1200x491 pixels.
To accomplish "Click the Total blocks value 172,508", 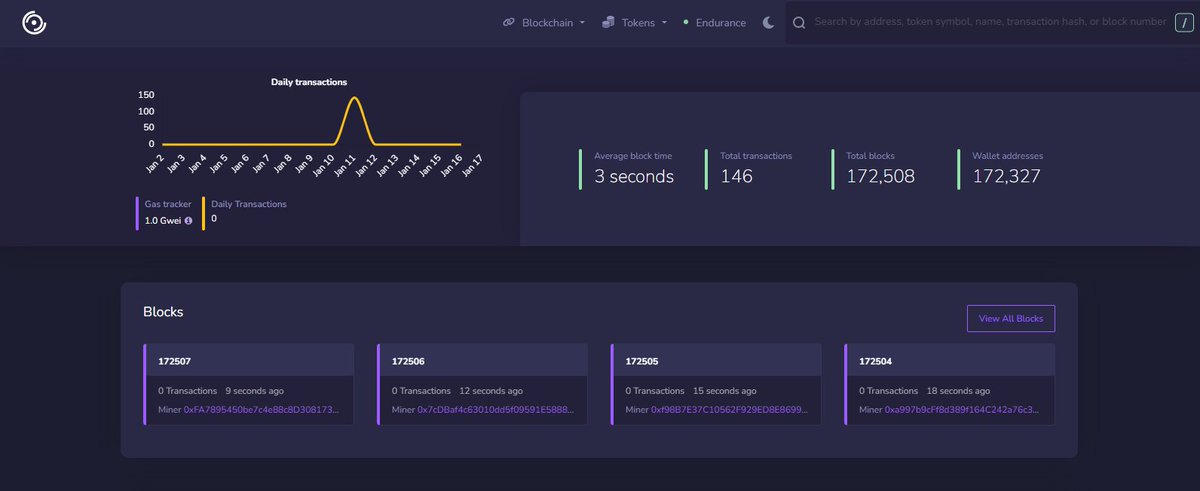I will tap(880, 177).
